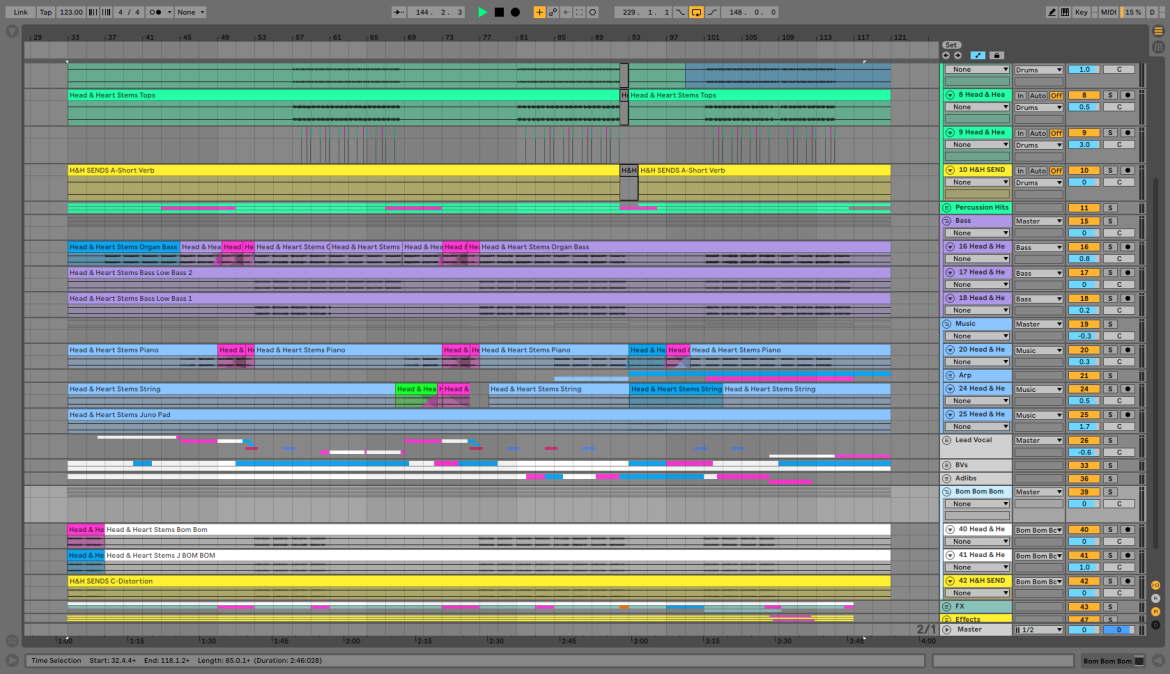
Task: Toggle the Lock Envelopes padlock button
Action: pyautogui.click(x=996, y=55)
